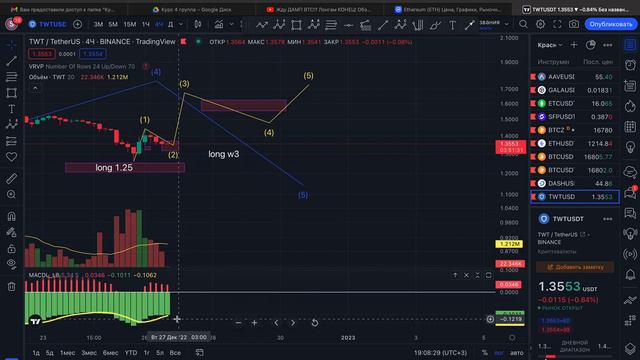The image size is (640, 360).
Task: Open the calendar icon in right sidebar
Action: point(630,127)
